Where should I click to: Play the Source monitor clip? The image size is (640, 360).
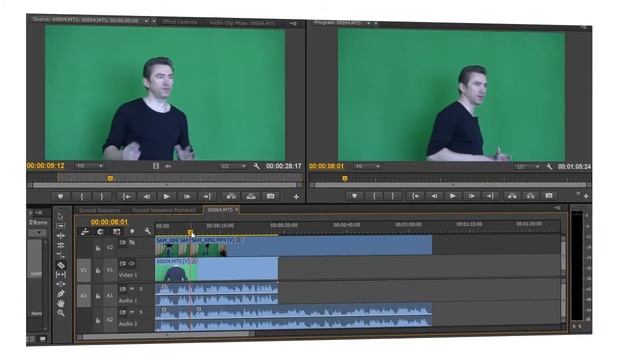pos(167,196)
